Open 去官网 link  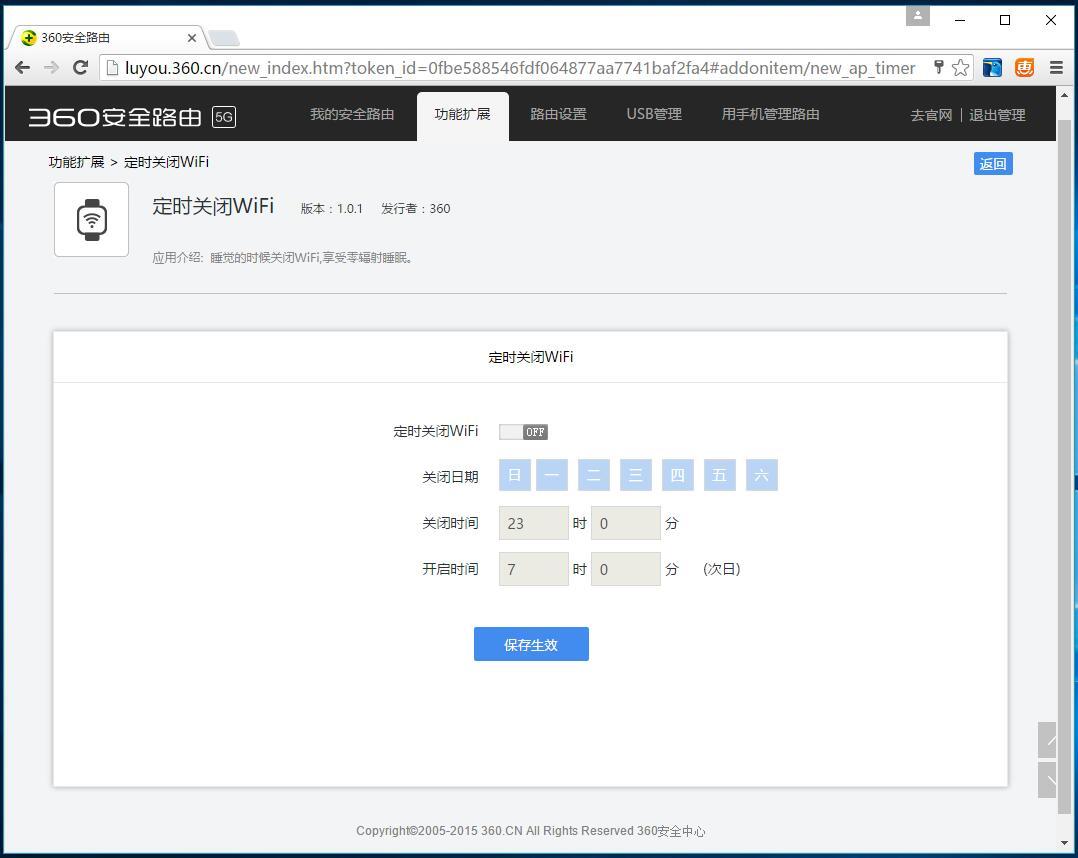click(930, 115)
